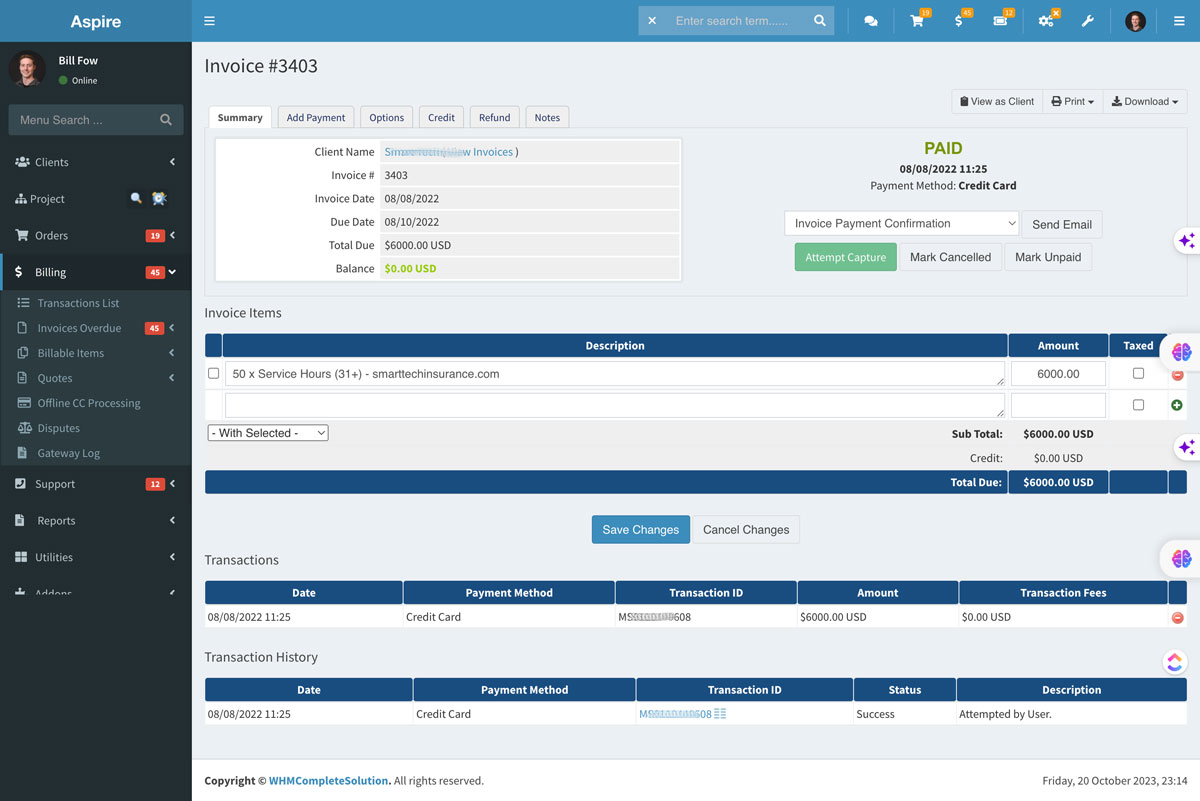This screenshot has width=1200, height=801.
Task: Switch to the Options tab
Action: pos(386,117)
